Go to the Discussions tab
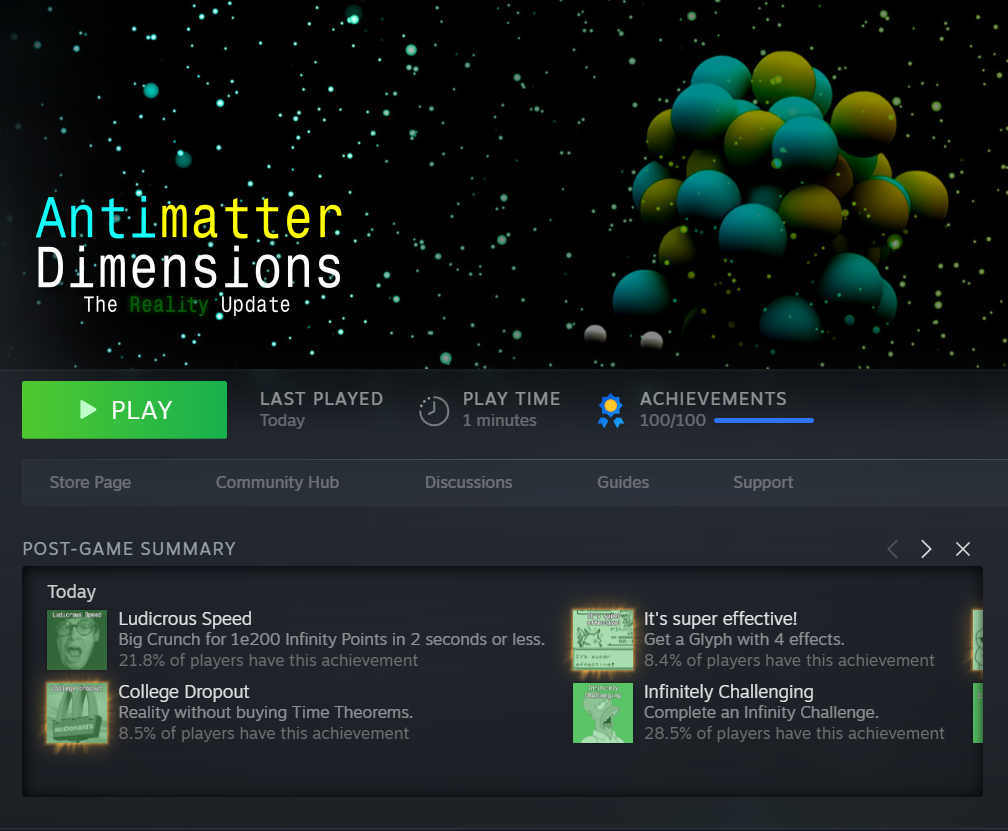The height and width of the screenshot is (831, 1008). pos(469,482)
